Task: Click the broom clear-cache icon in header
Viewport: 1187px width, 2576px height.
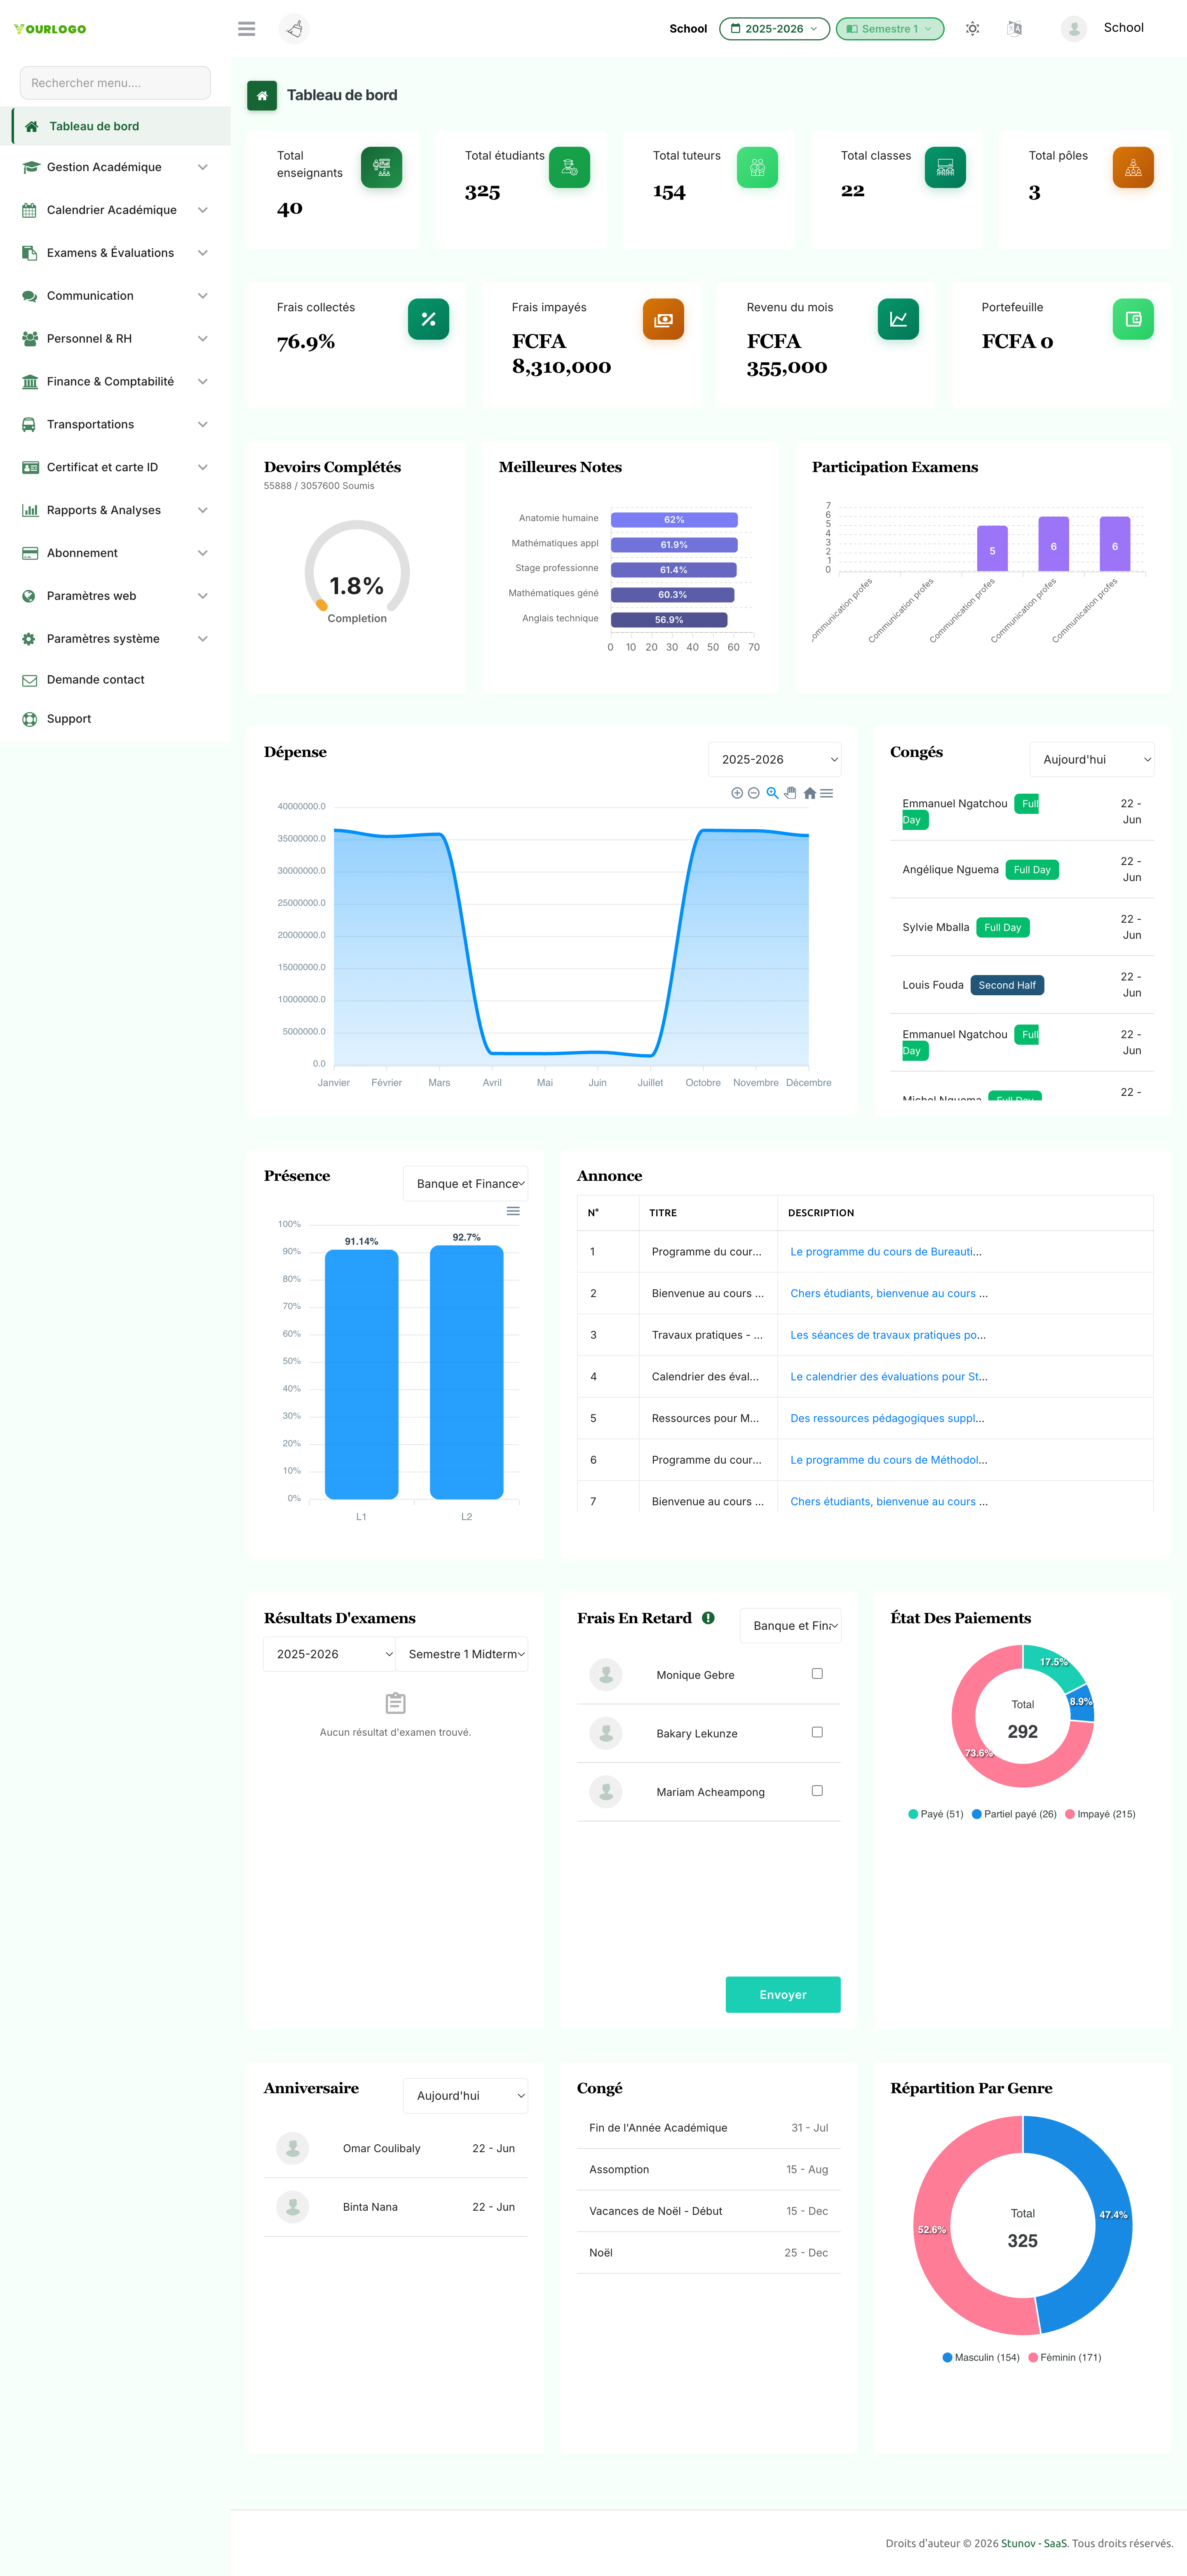Action: (x=294, y=29)
